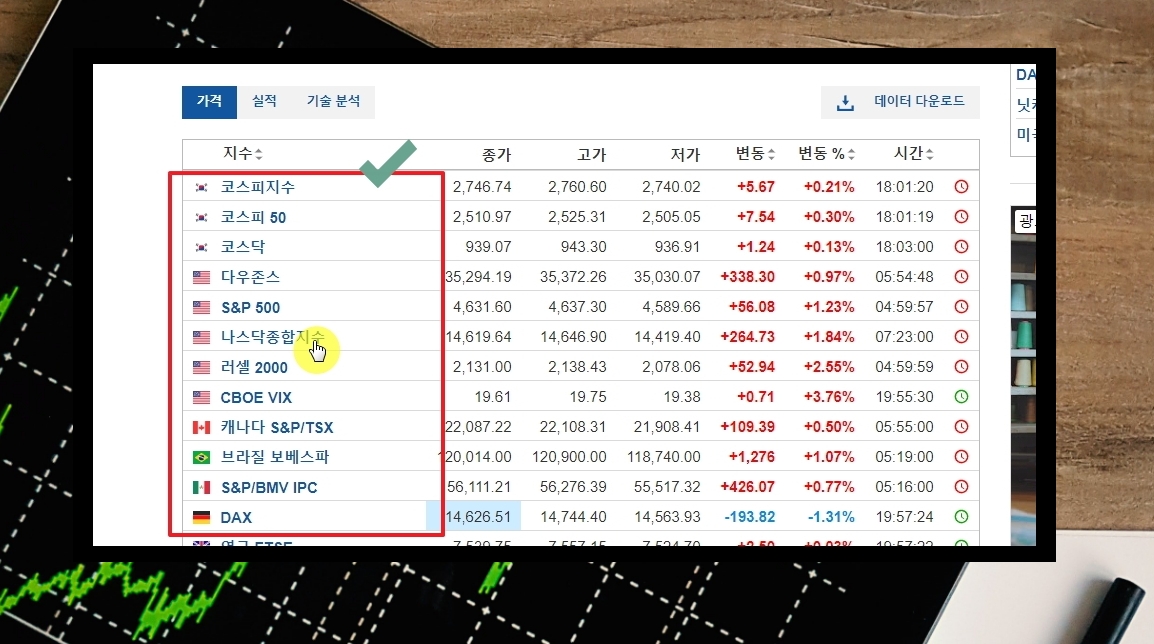1154x644 pixels.
Task: Click the 나스닥종합지수 change value +264.73
Action: point(748,336)
